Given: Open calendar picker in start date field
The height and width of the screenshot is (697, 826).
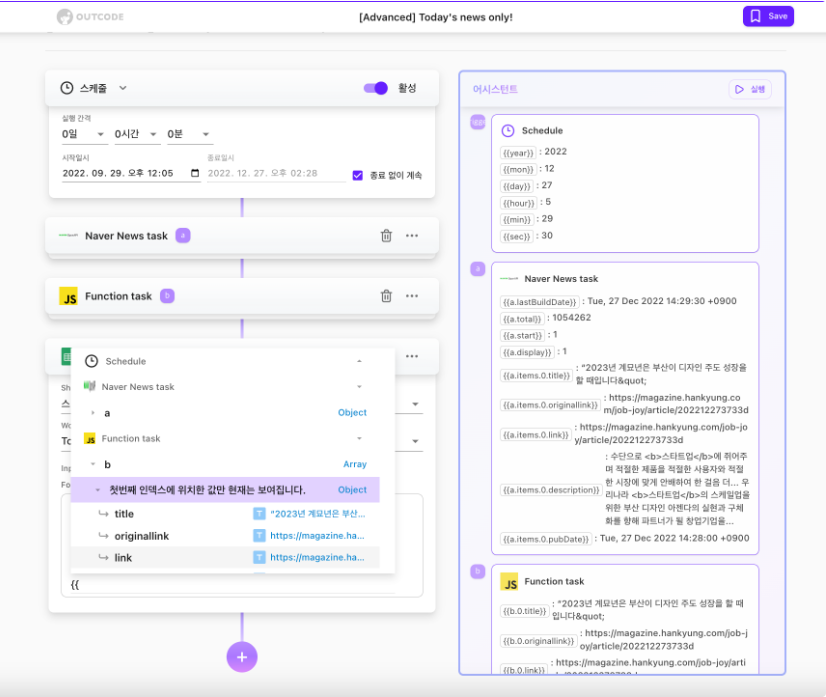Looking at the screenshot, I should pyautogui.click(x=195, y=174).
